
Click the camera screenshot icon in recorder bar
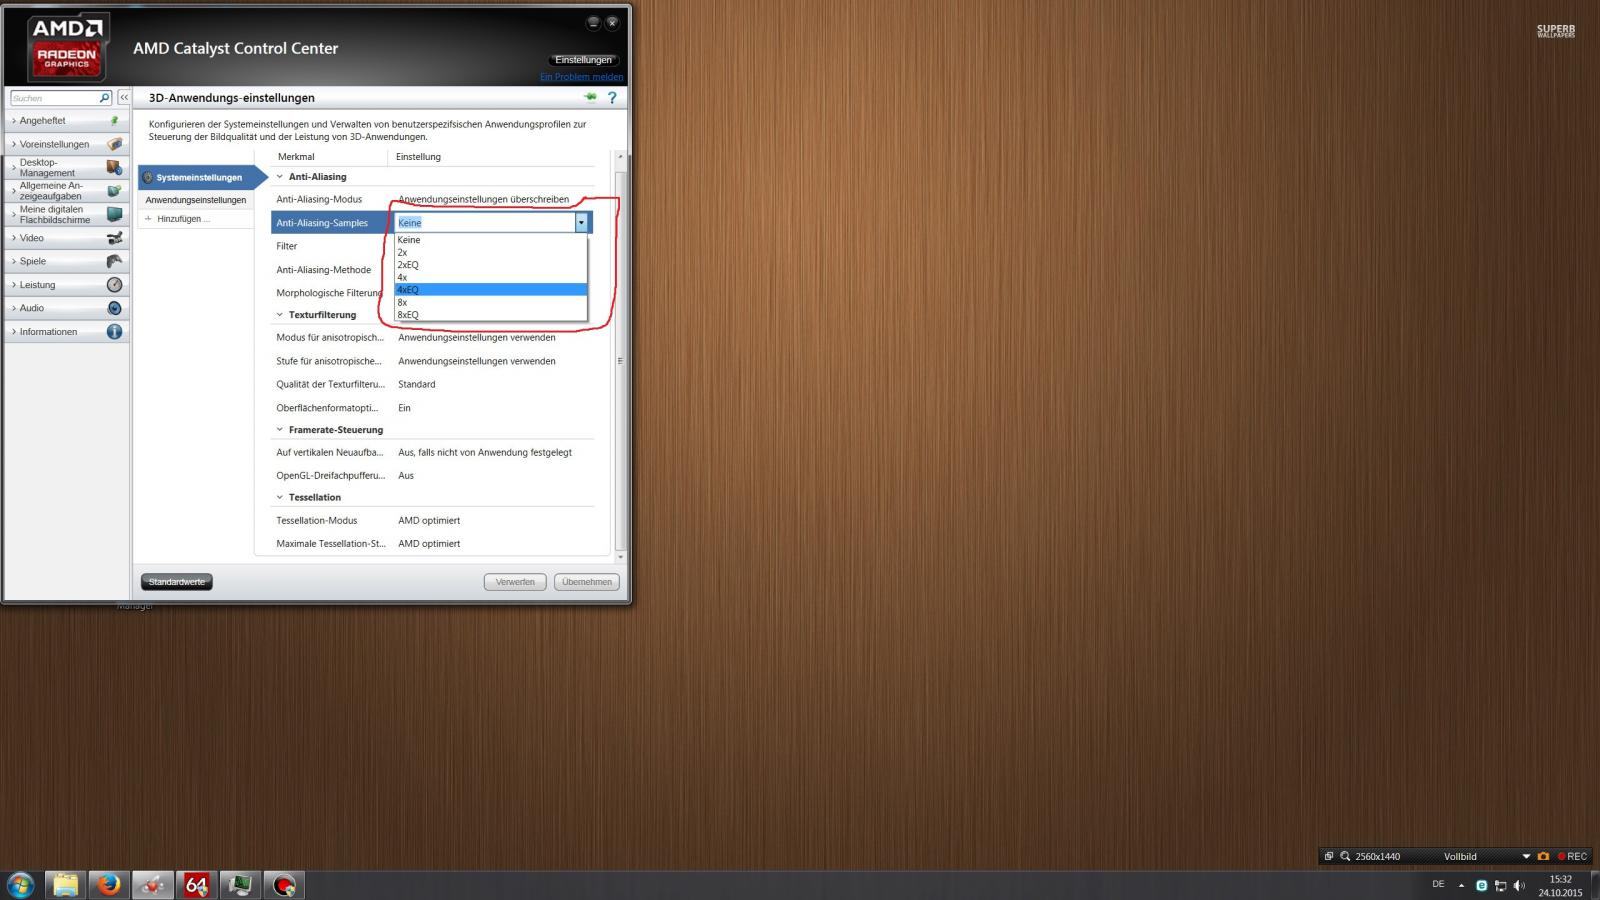coord(1543,856)
